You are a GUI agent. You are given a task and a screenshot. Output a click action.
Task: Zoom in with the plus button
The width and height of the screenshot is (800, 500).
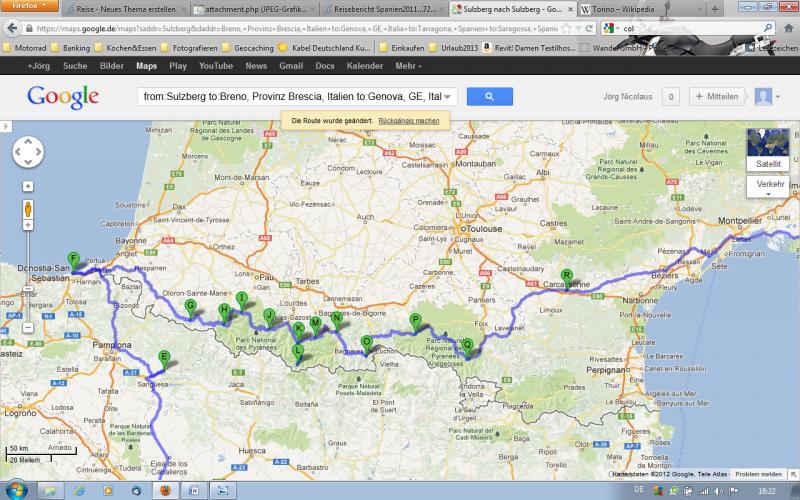click(x=28, y=225)
